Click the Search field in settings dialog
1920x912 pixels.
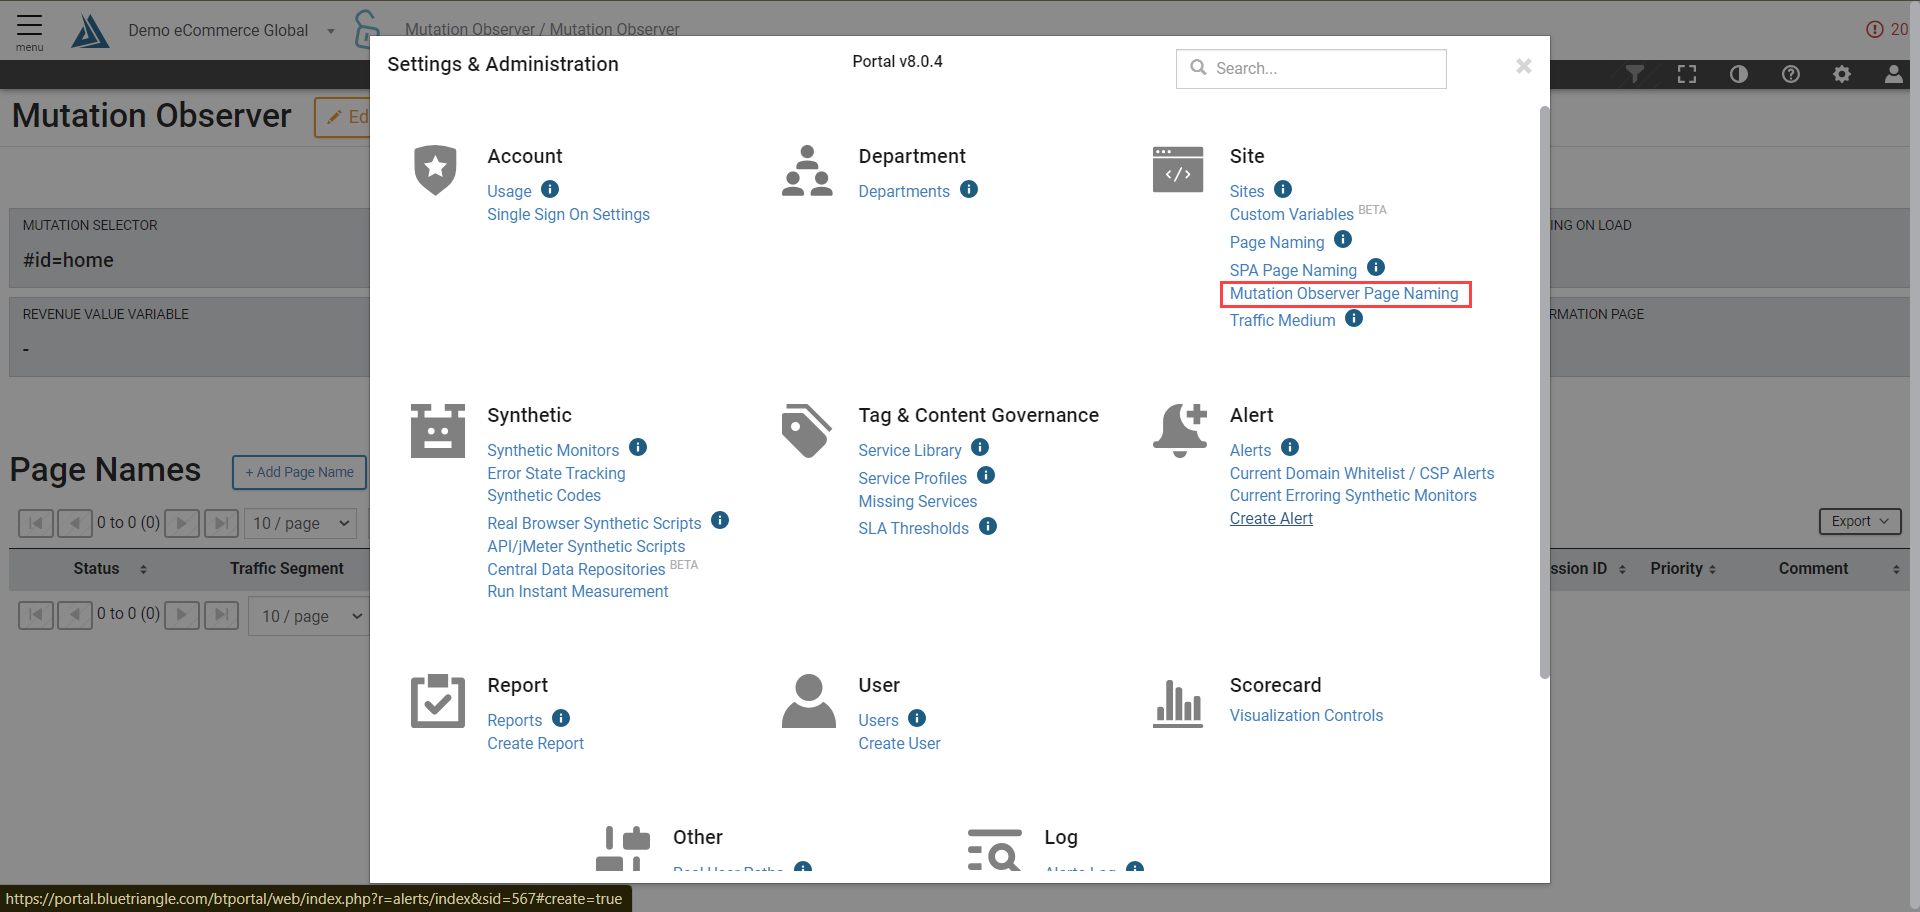1311,68
